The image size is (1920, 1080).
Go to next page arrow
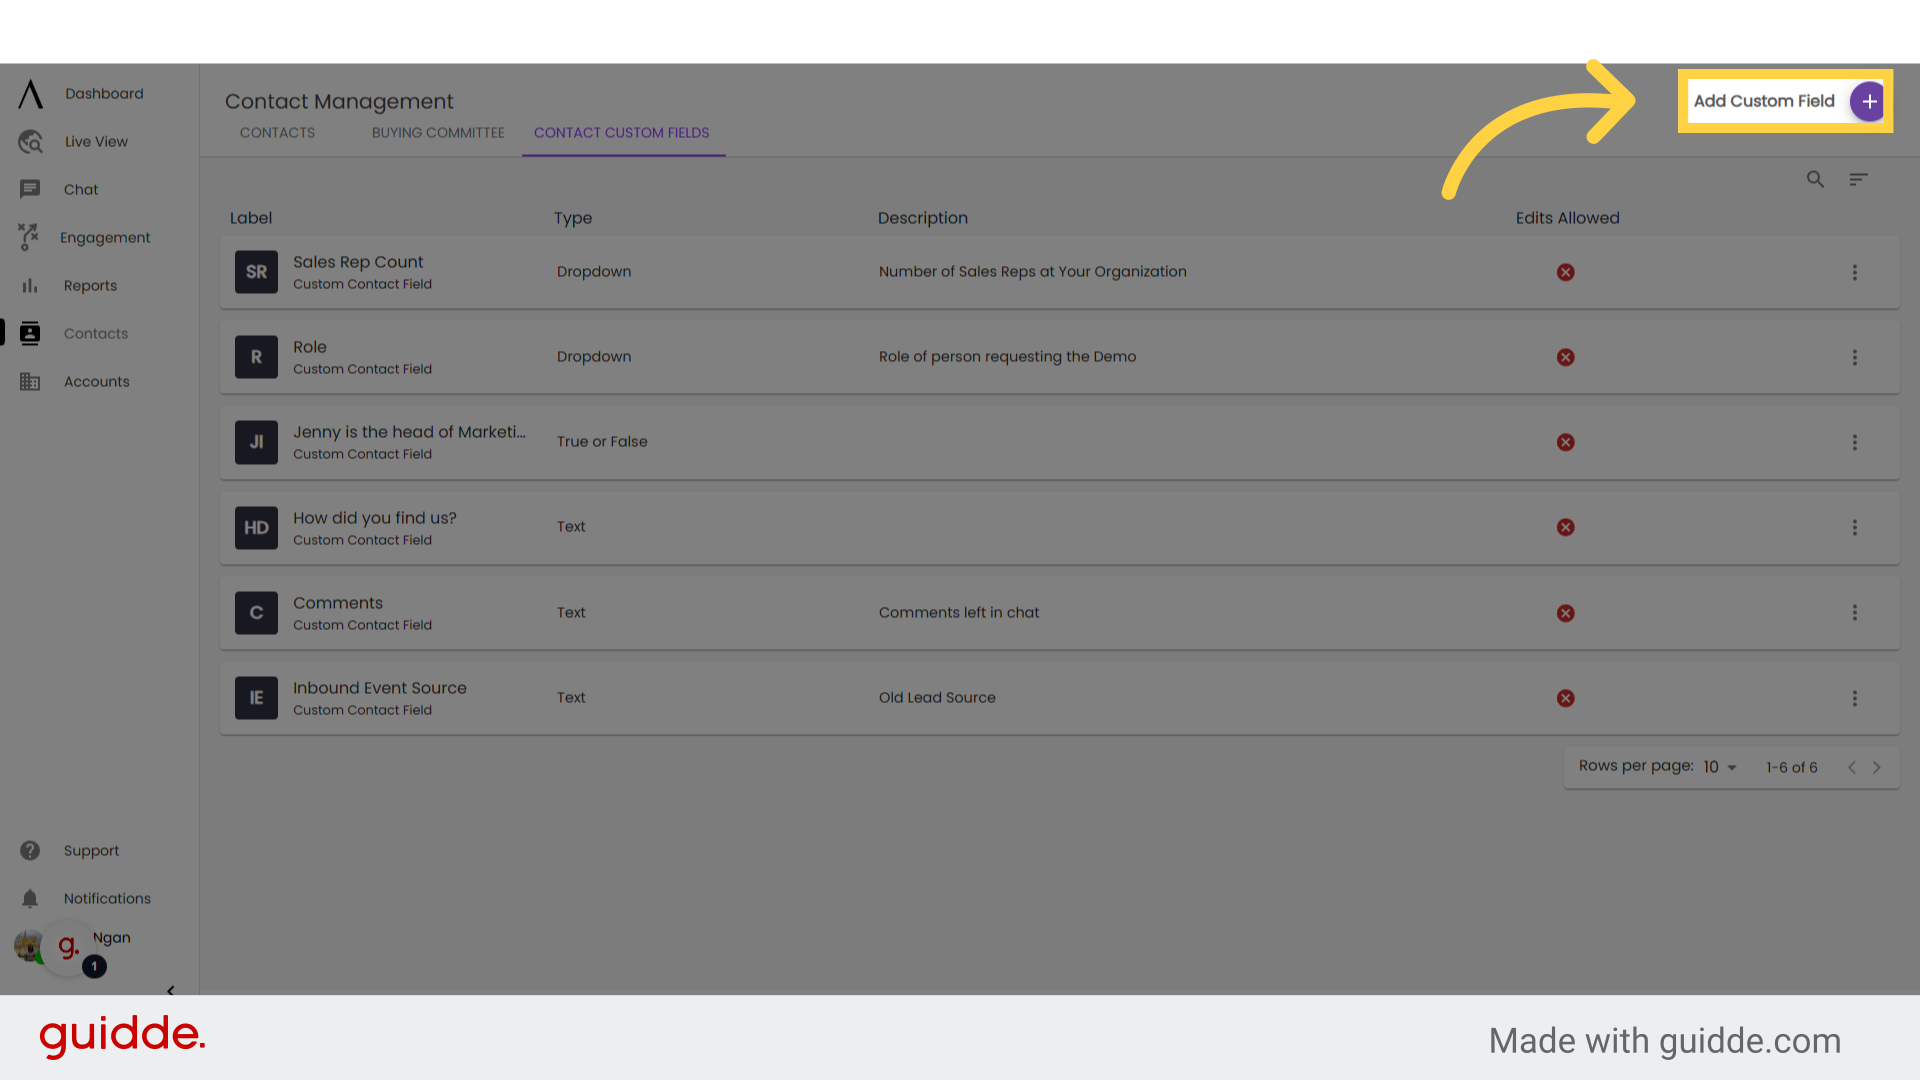[1877, 768]
